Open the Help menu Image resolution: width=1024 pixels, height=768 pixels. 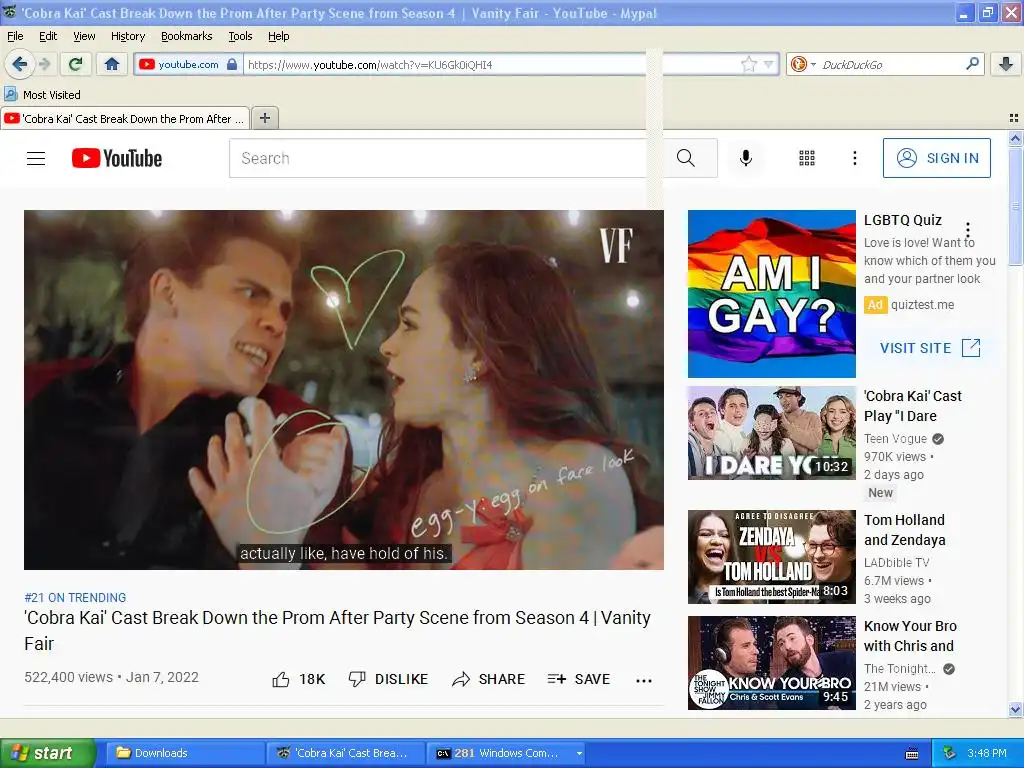coord(278,36)
